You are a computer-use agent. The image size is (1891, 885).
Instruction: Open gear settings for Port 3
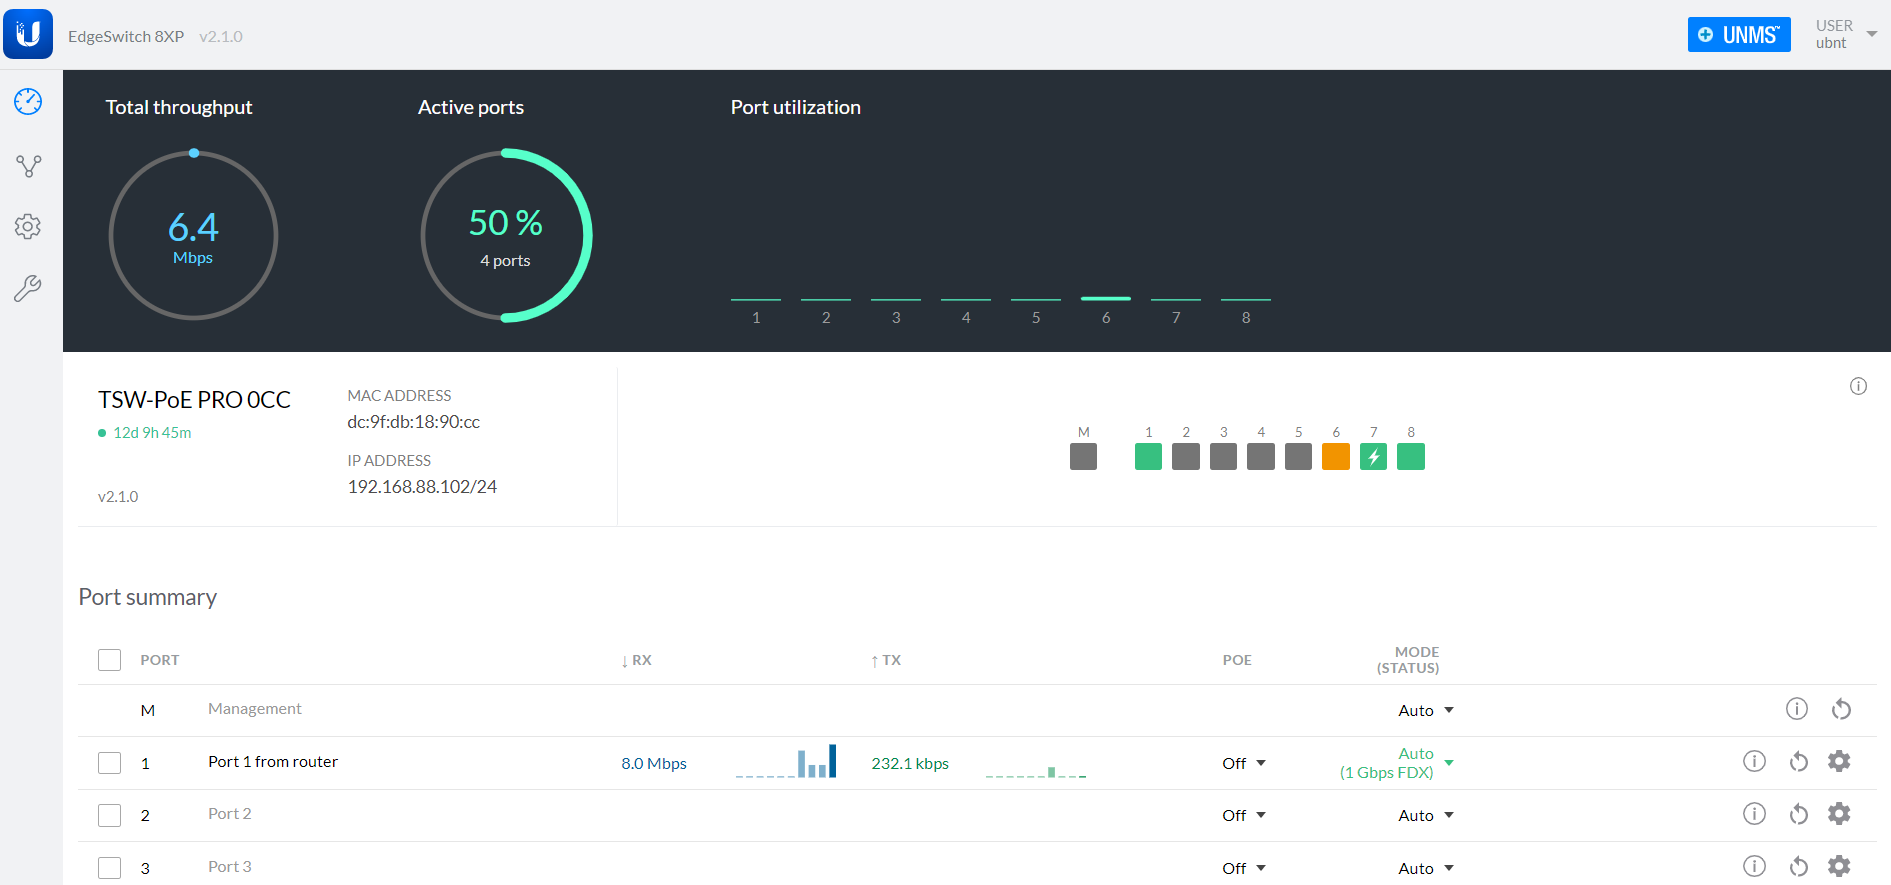tap(1839, 866)
